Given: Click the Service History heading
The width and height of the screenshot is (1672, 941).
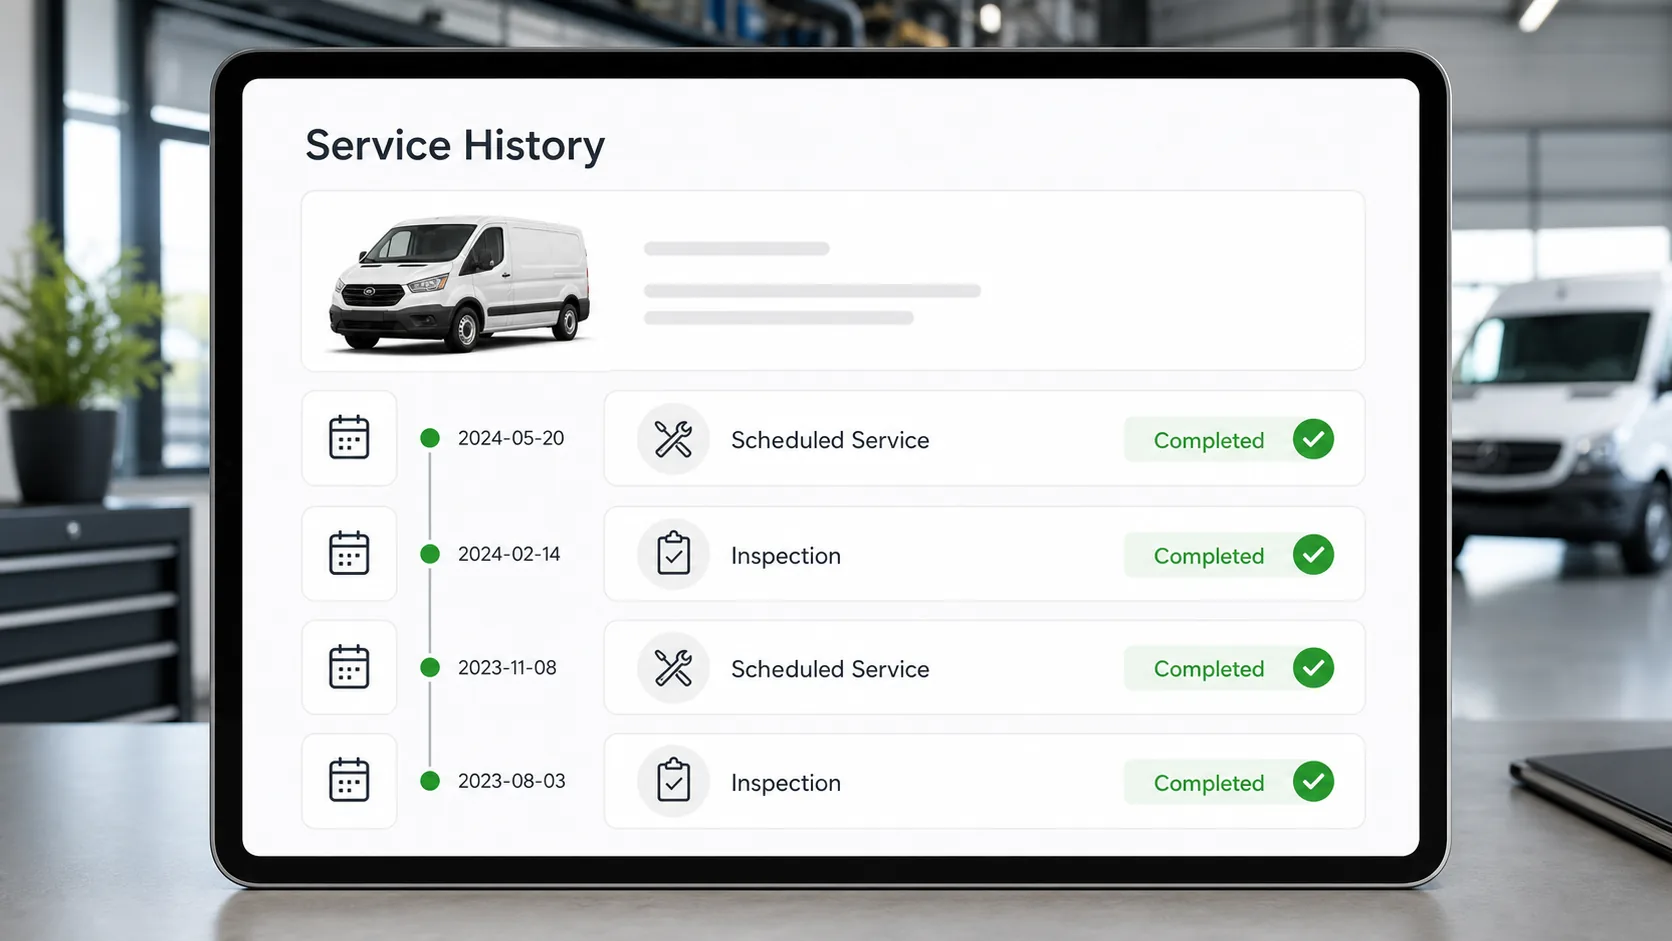Looking at the screenshot, I should coord(455,146).
